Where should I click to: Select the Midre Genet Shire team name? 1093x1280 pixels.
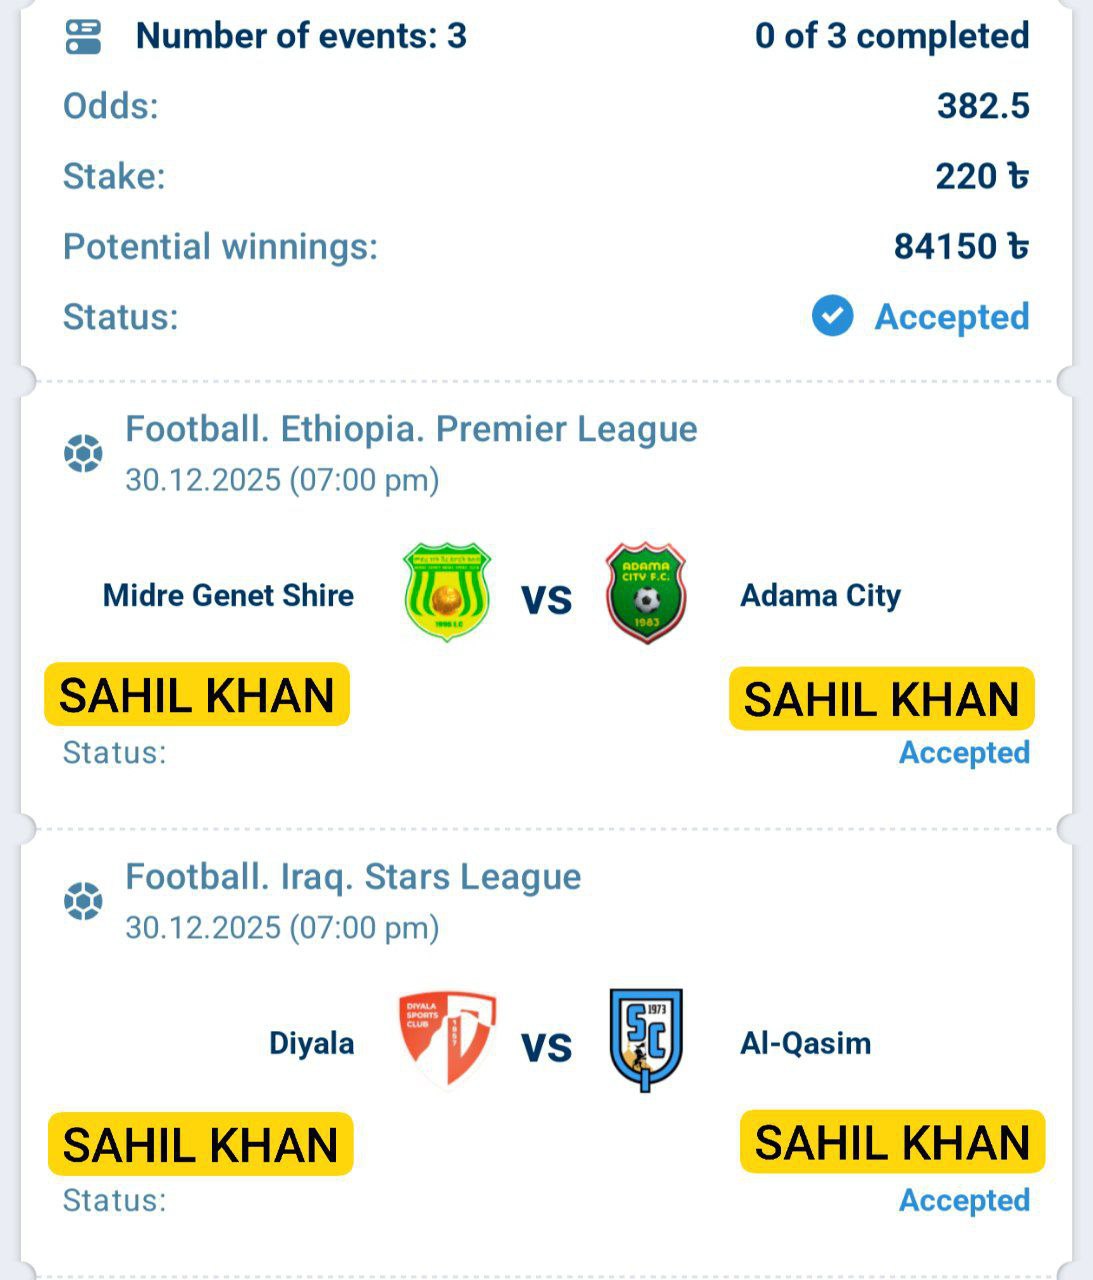click(x=228, y=596)
